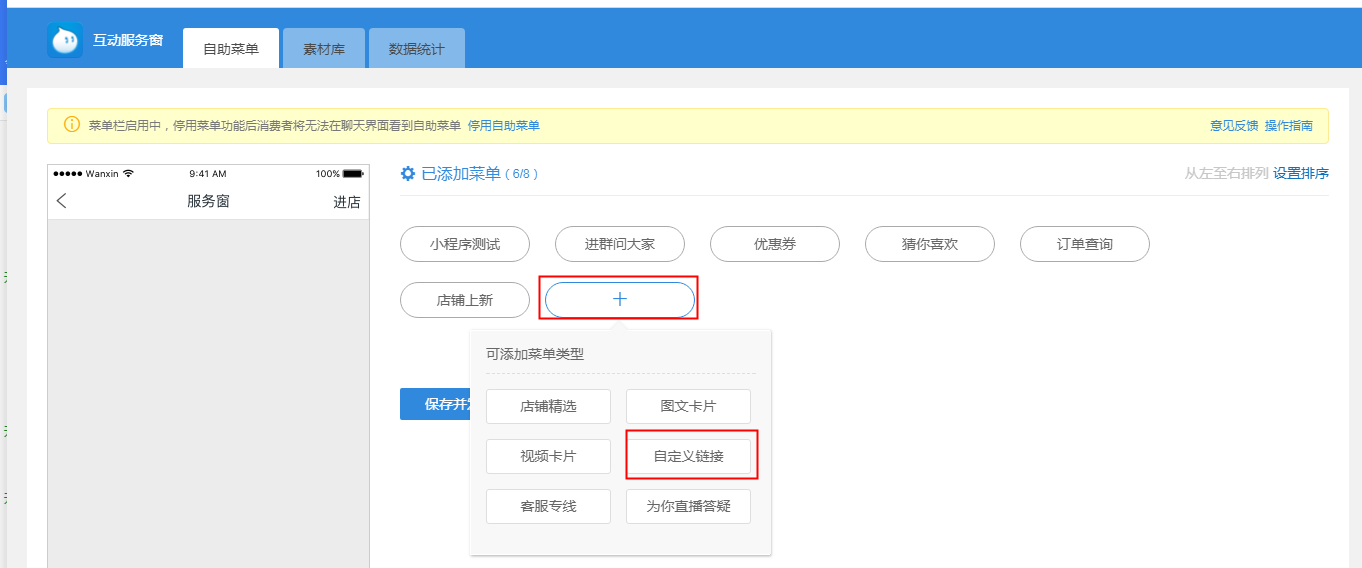Click the blue 保存并发布 button
This screenshot has height=568, width=1362.
coord(435,404)
